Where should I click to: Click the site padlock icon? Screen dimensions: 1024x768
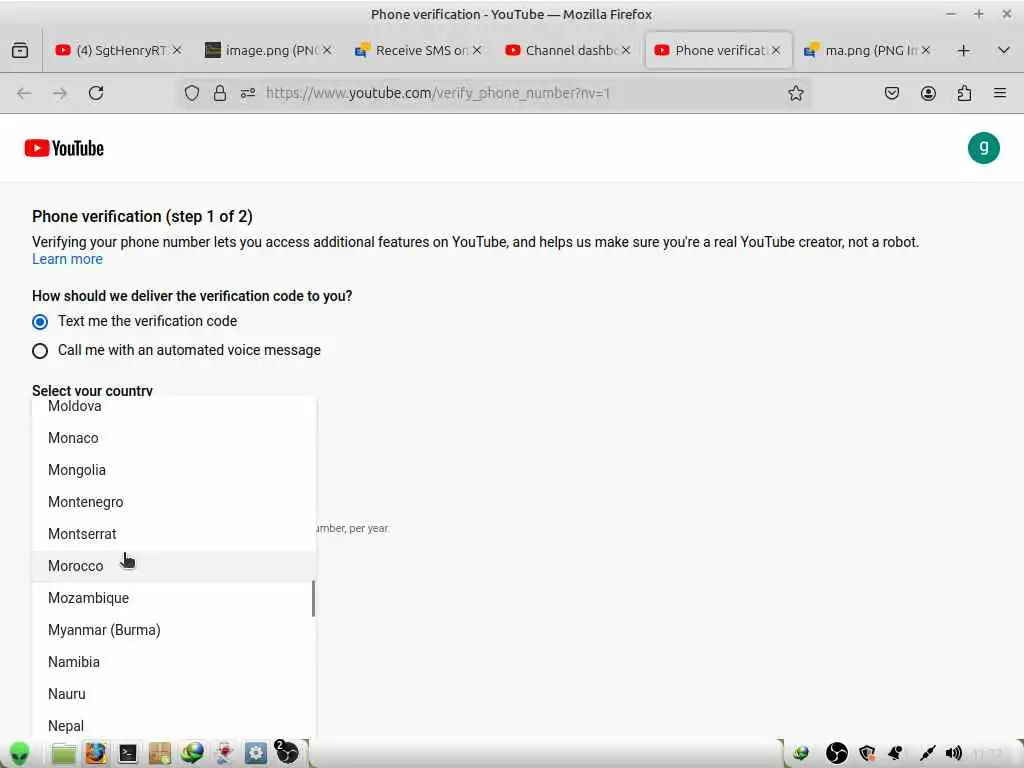click(220, 93)
